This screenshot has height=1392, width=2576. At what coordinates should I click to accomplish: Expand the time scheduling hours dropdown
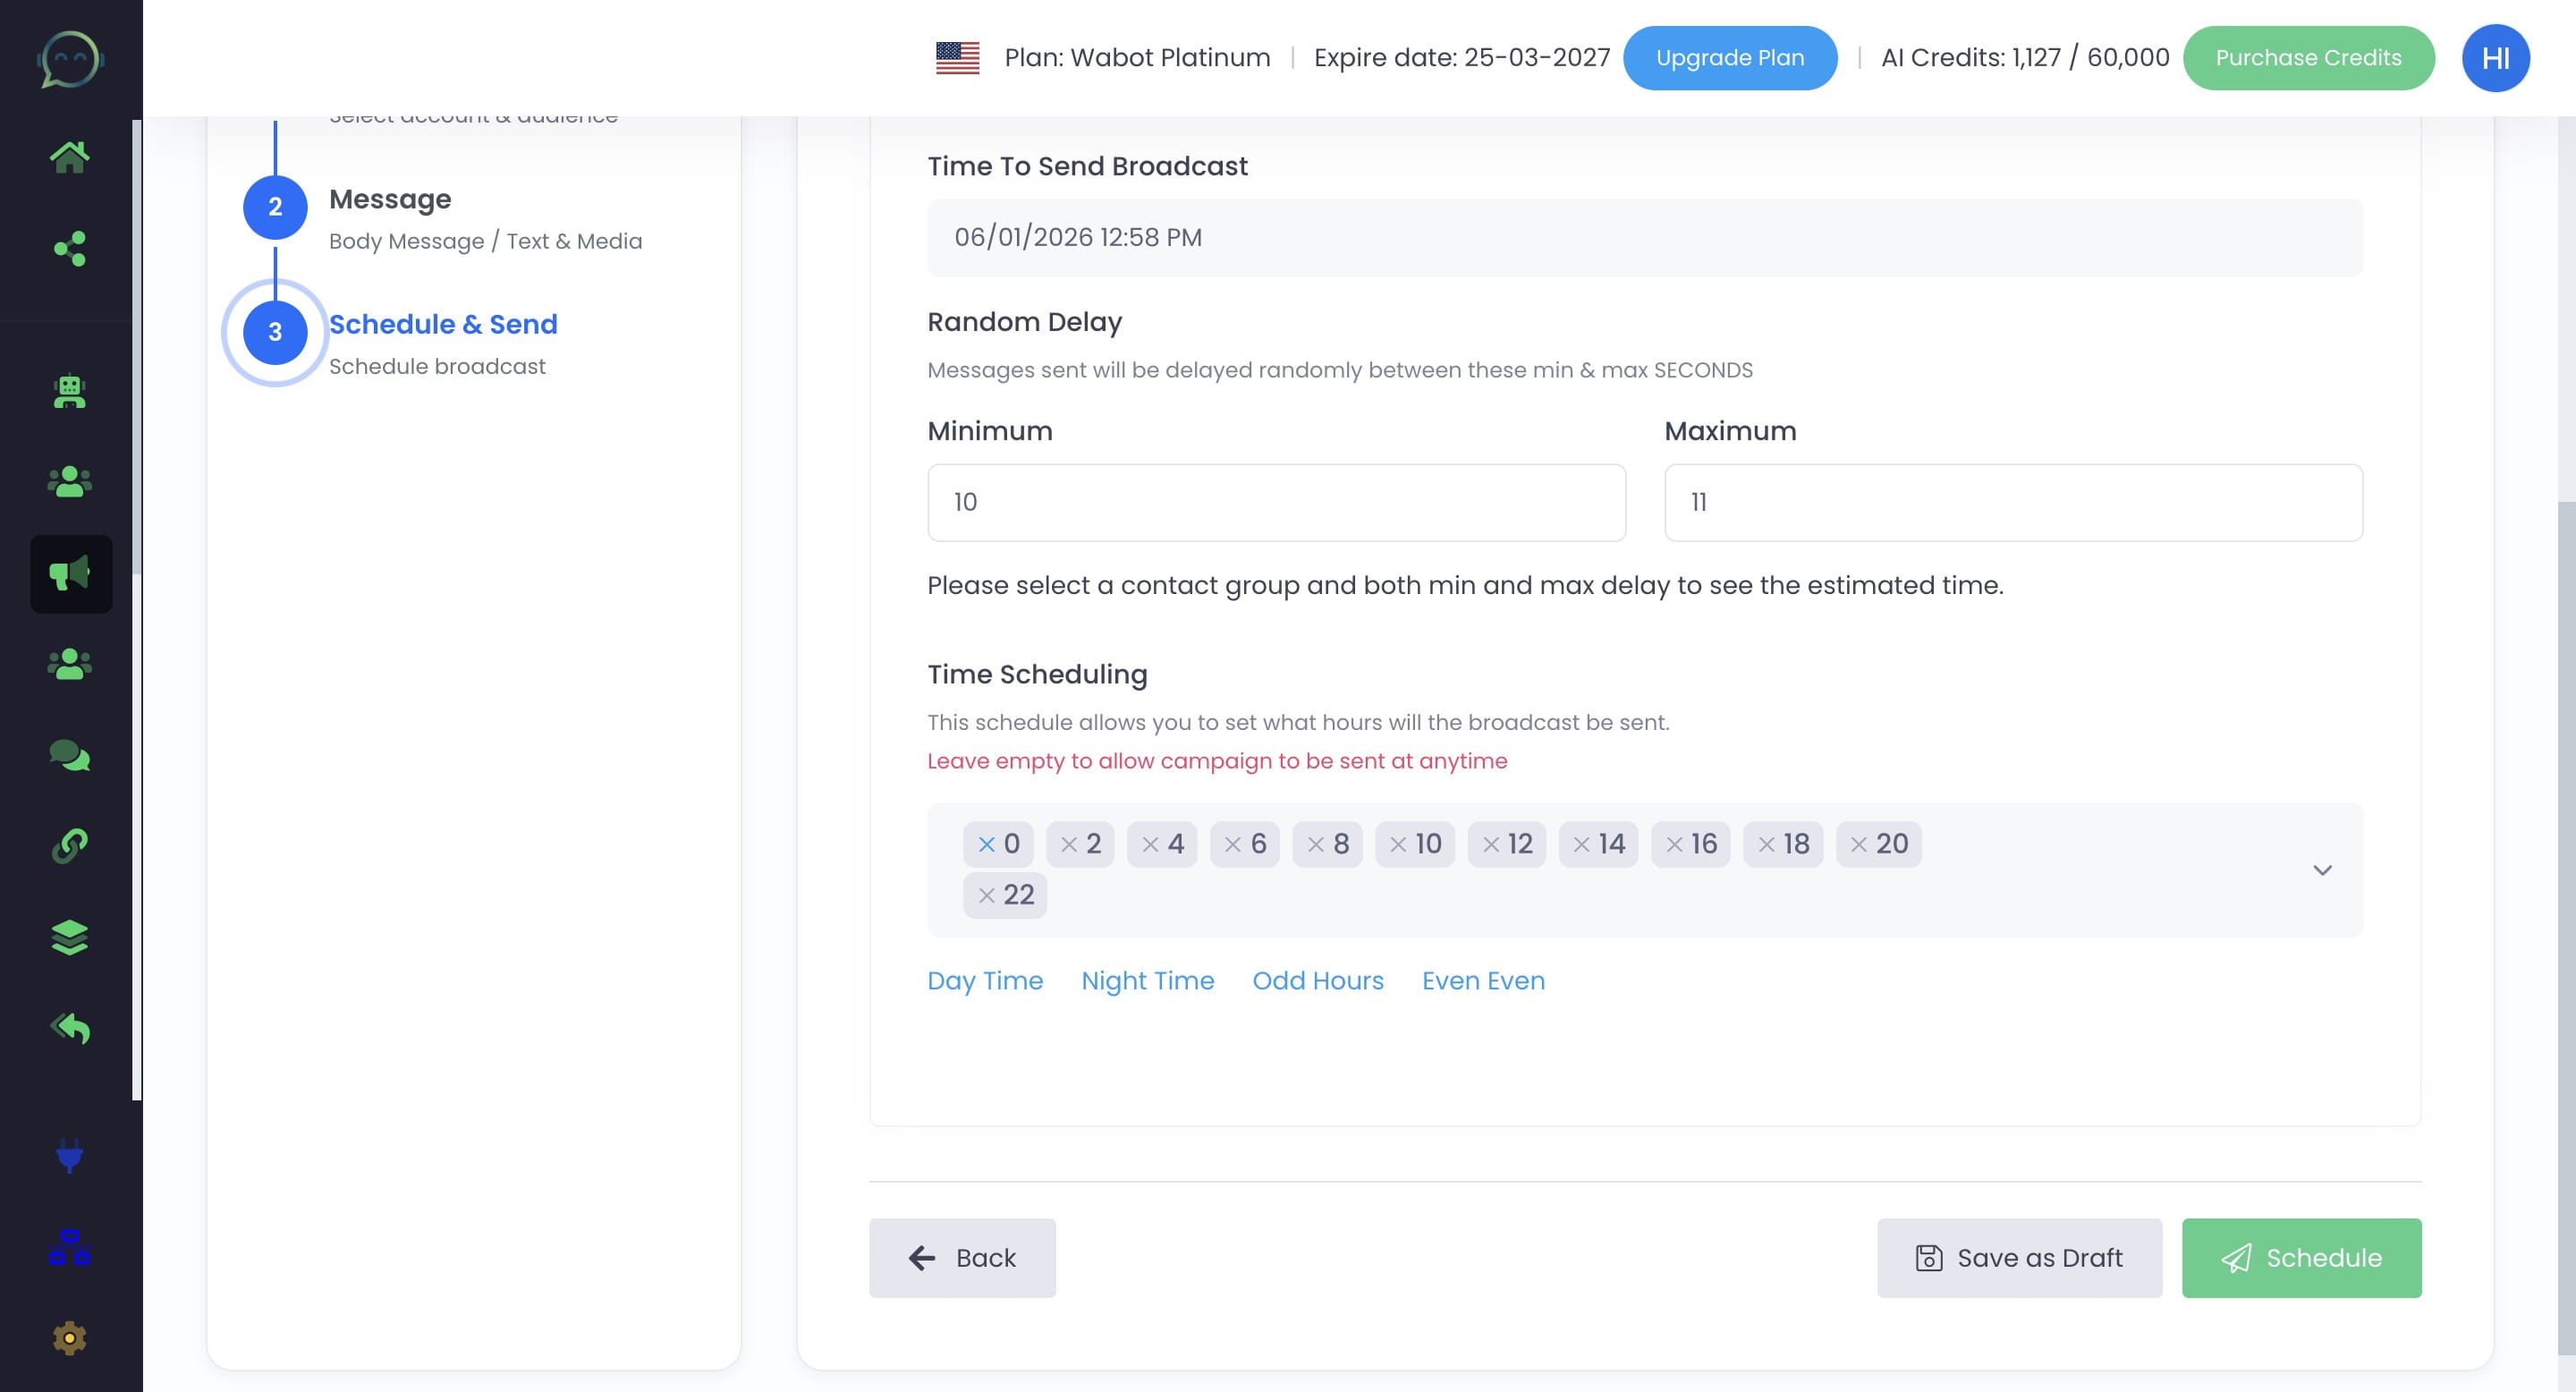click(x=2322, y=870)
